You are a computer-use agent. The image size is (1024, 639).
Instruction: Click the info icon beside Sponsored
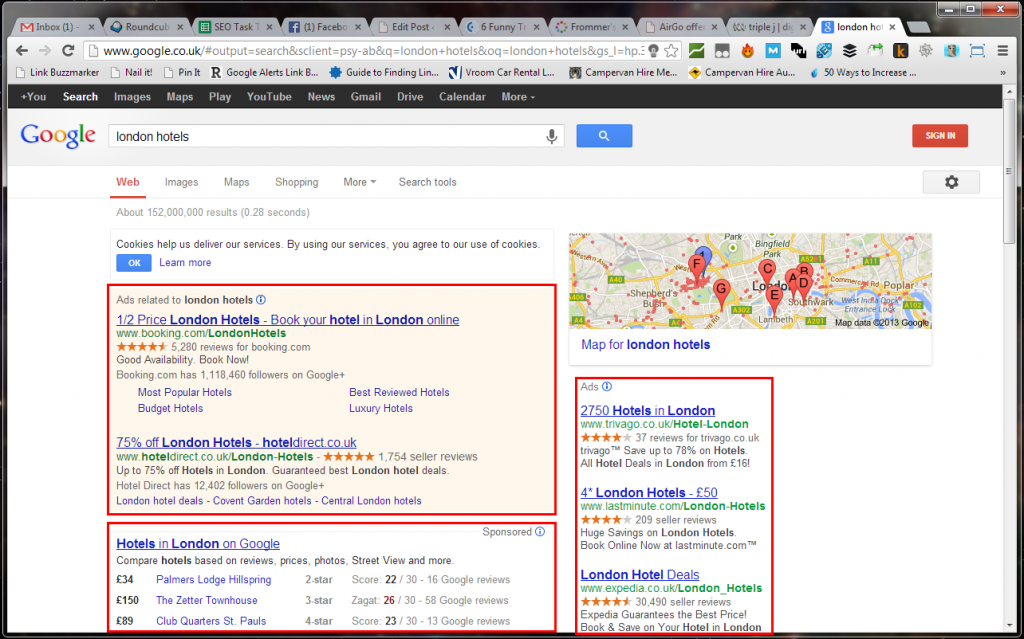[x=540, y=532]
